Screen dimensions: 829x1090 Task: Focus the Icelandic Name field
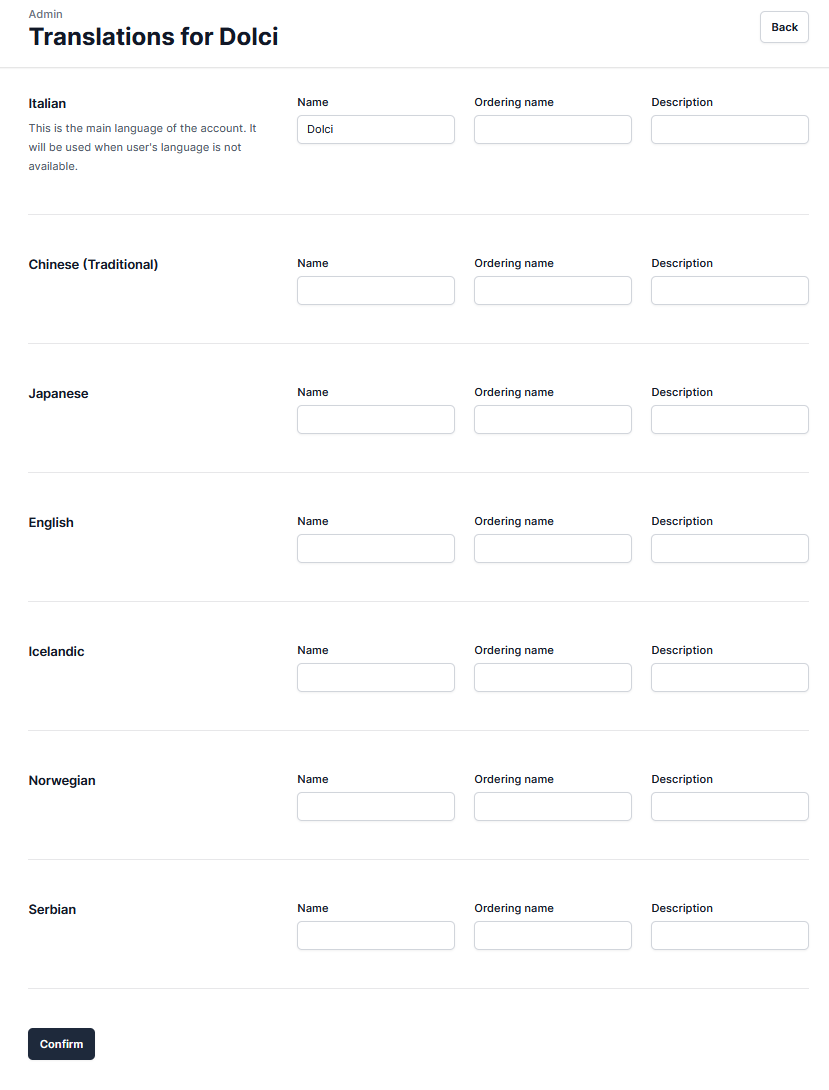(375, 677)
